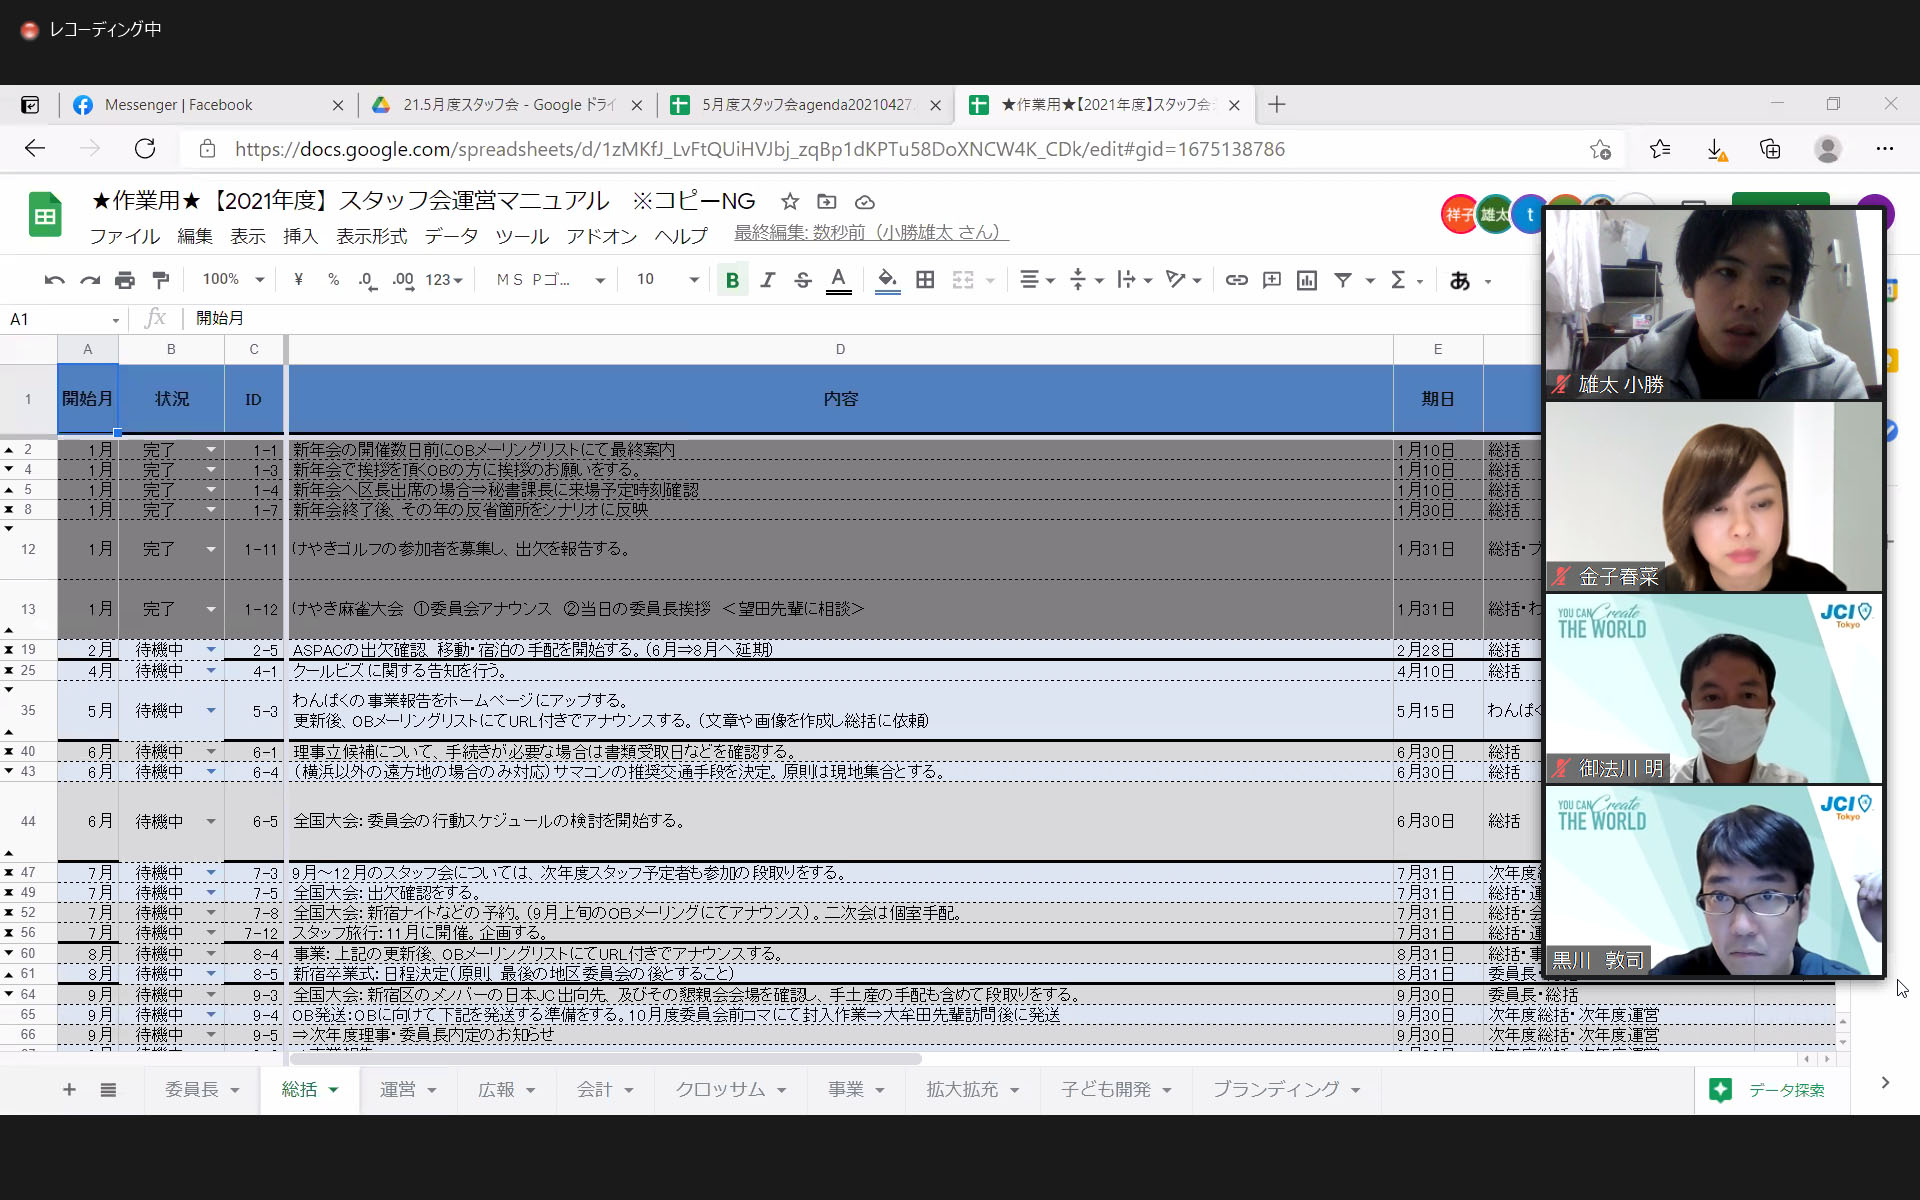This screenshot has height=1200, width=1920.
Task: Click the undo icon in toolbar
Action: coord(54,280)
